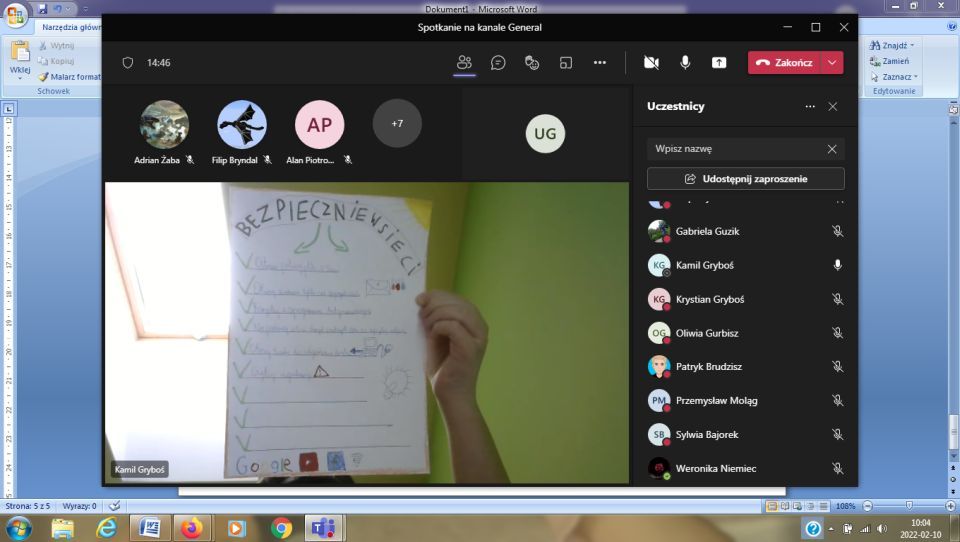Image resolution: width=960 pixels, height=542 pixels.
Task: Open the reactions and raise hand menu
Action: [x=532, y=62]
